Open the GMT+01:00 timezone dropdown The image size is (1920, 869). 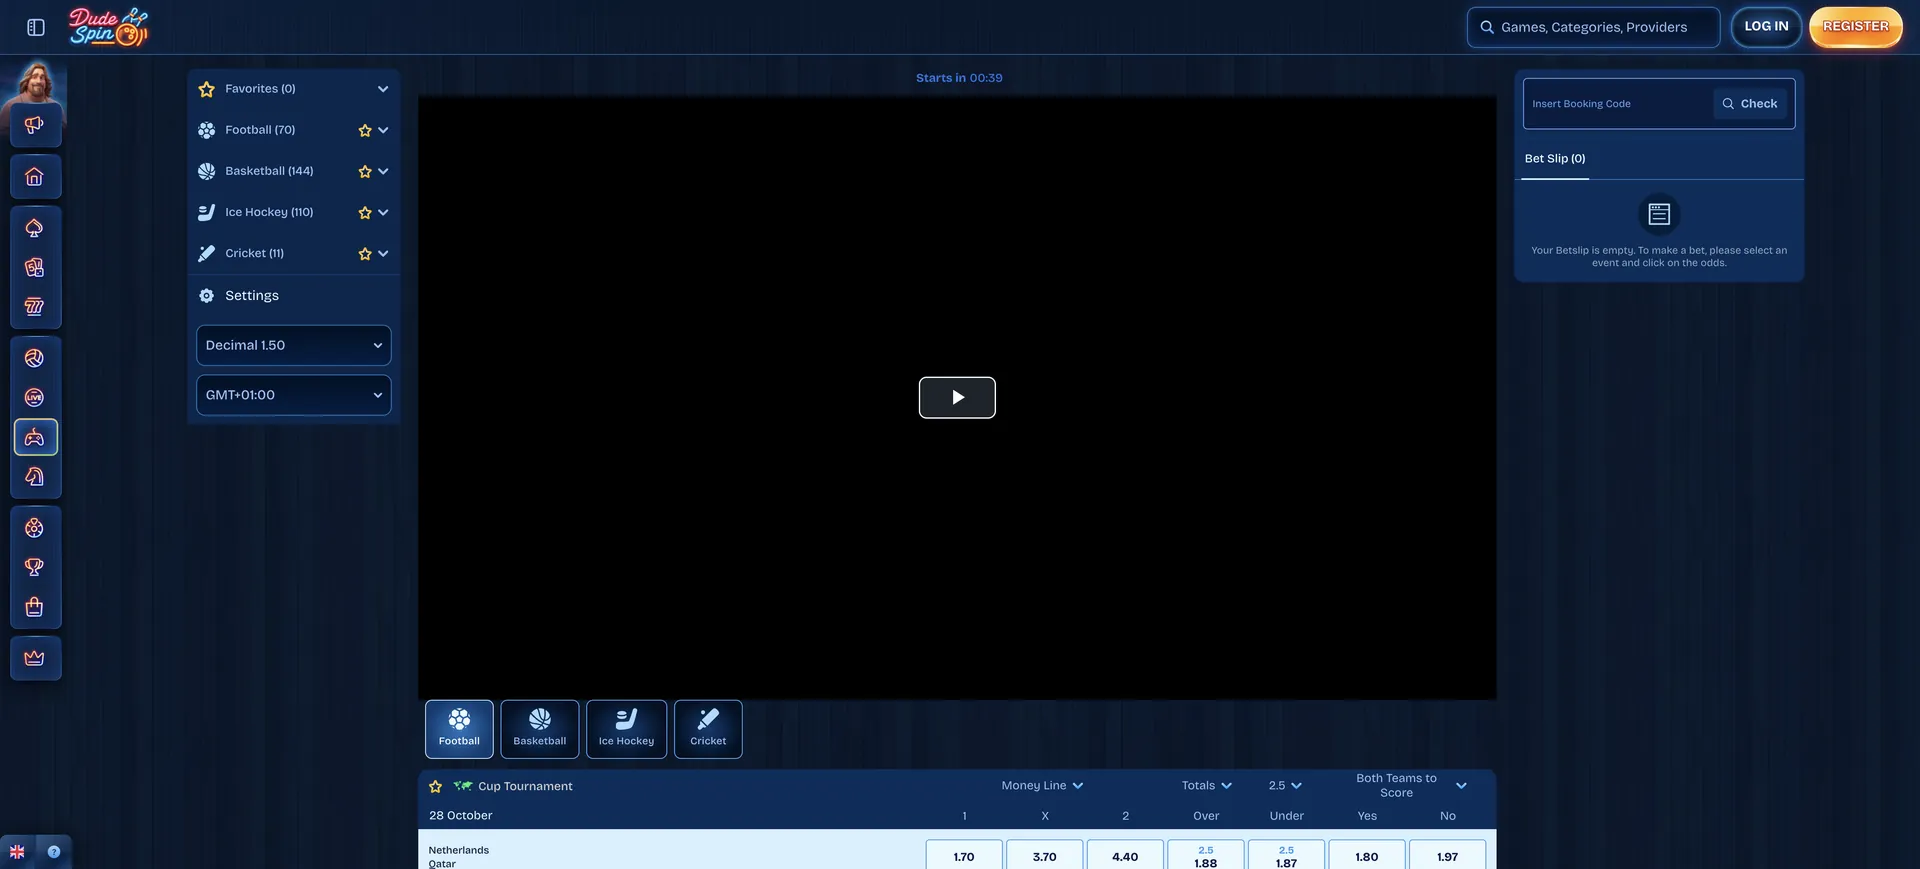[294, 395]
